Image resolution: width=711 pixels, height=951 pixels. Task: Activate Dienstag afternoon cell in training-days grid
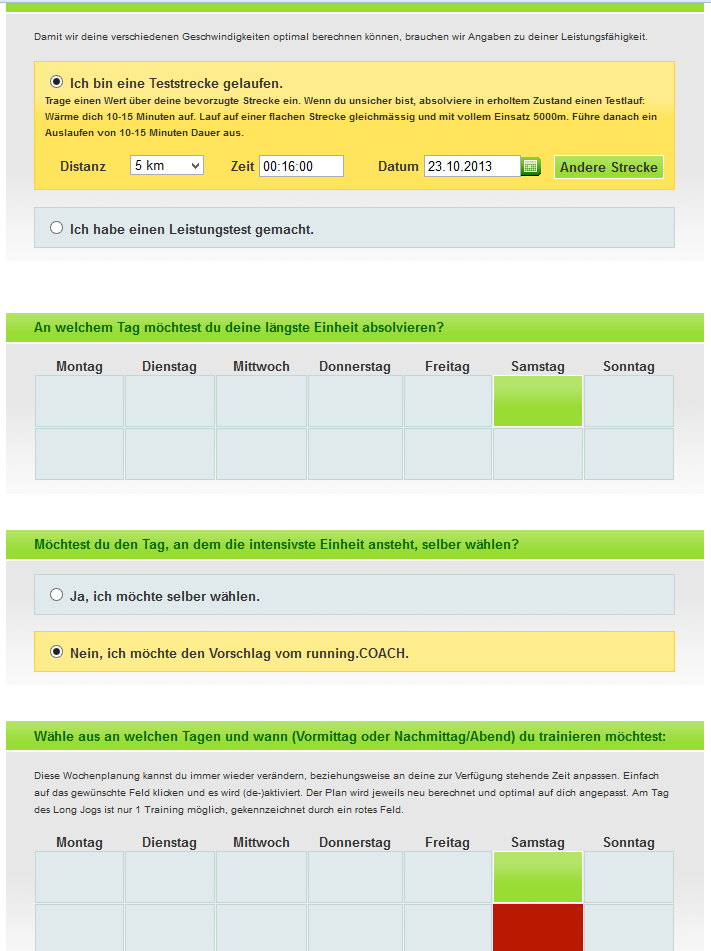coord(170,928)
